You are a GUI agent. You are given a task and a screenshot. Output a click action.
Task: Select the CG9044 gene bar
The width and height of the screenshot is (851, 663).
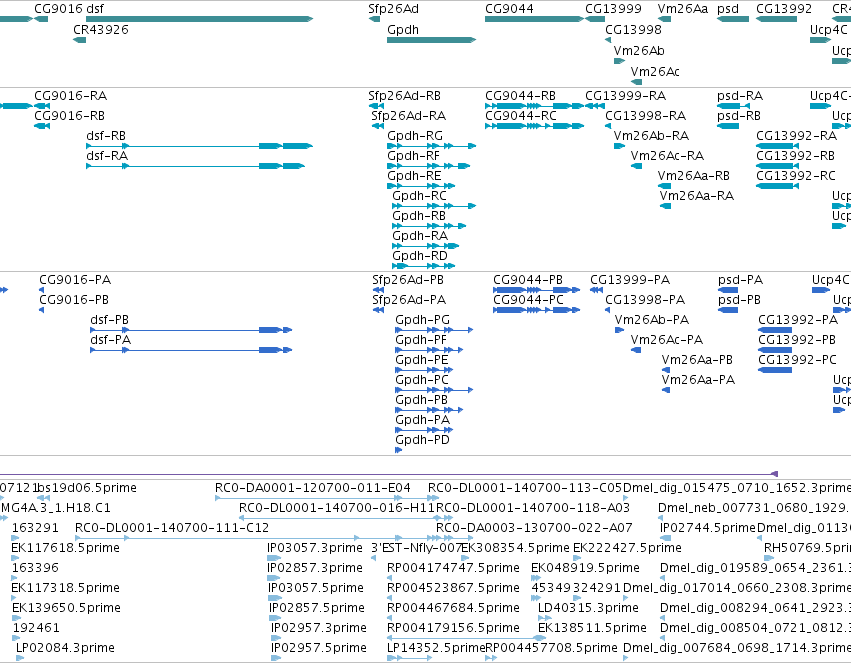point(534,19)
